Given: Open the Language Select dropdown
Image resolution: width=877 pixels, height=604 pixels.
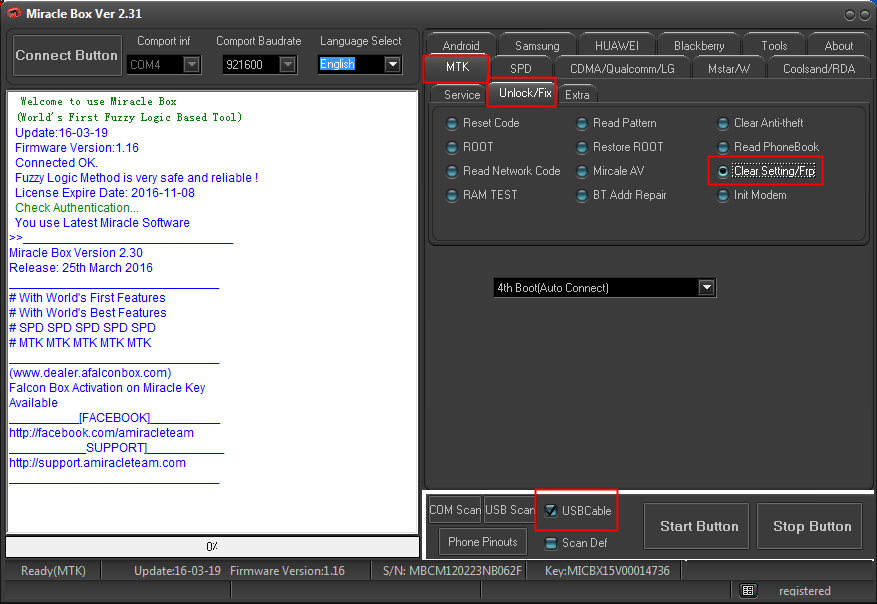Looking at the screenshot, I should click(393, 64).
